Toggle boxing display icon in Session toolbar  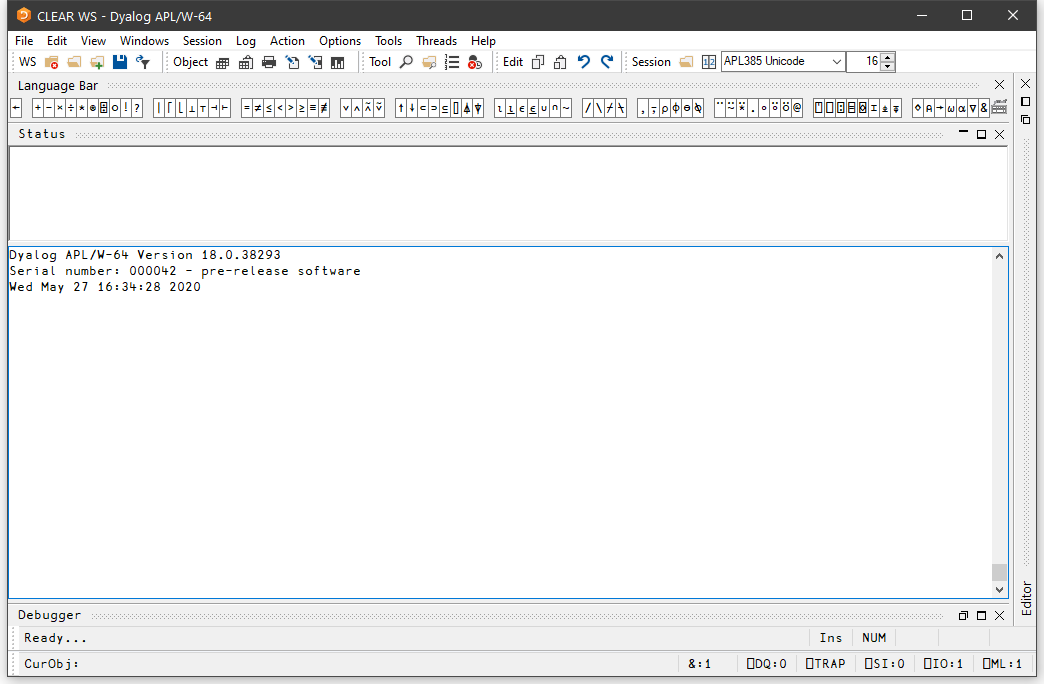708,62
